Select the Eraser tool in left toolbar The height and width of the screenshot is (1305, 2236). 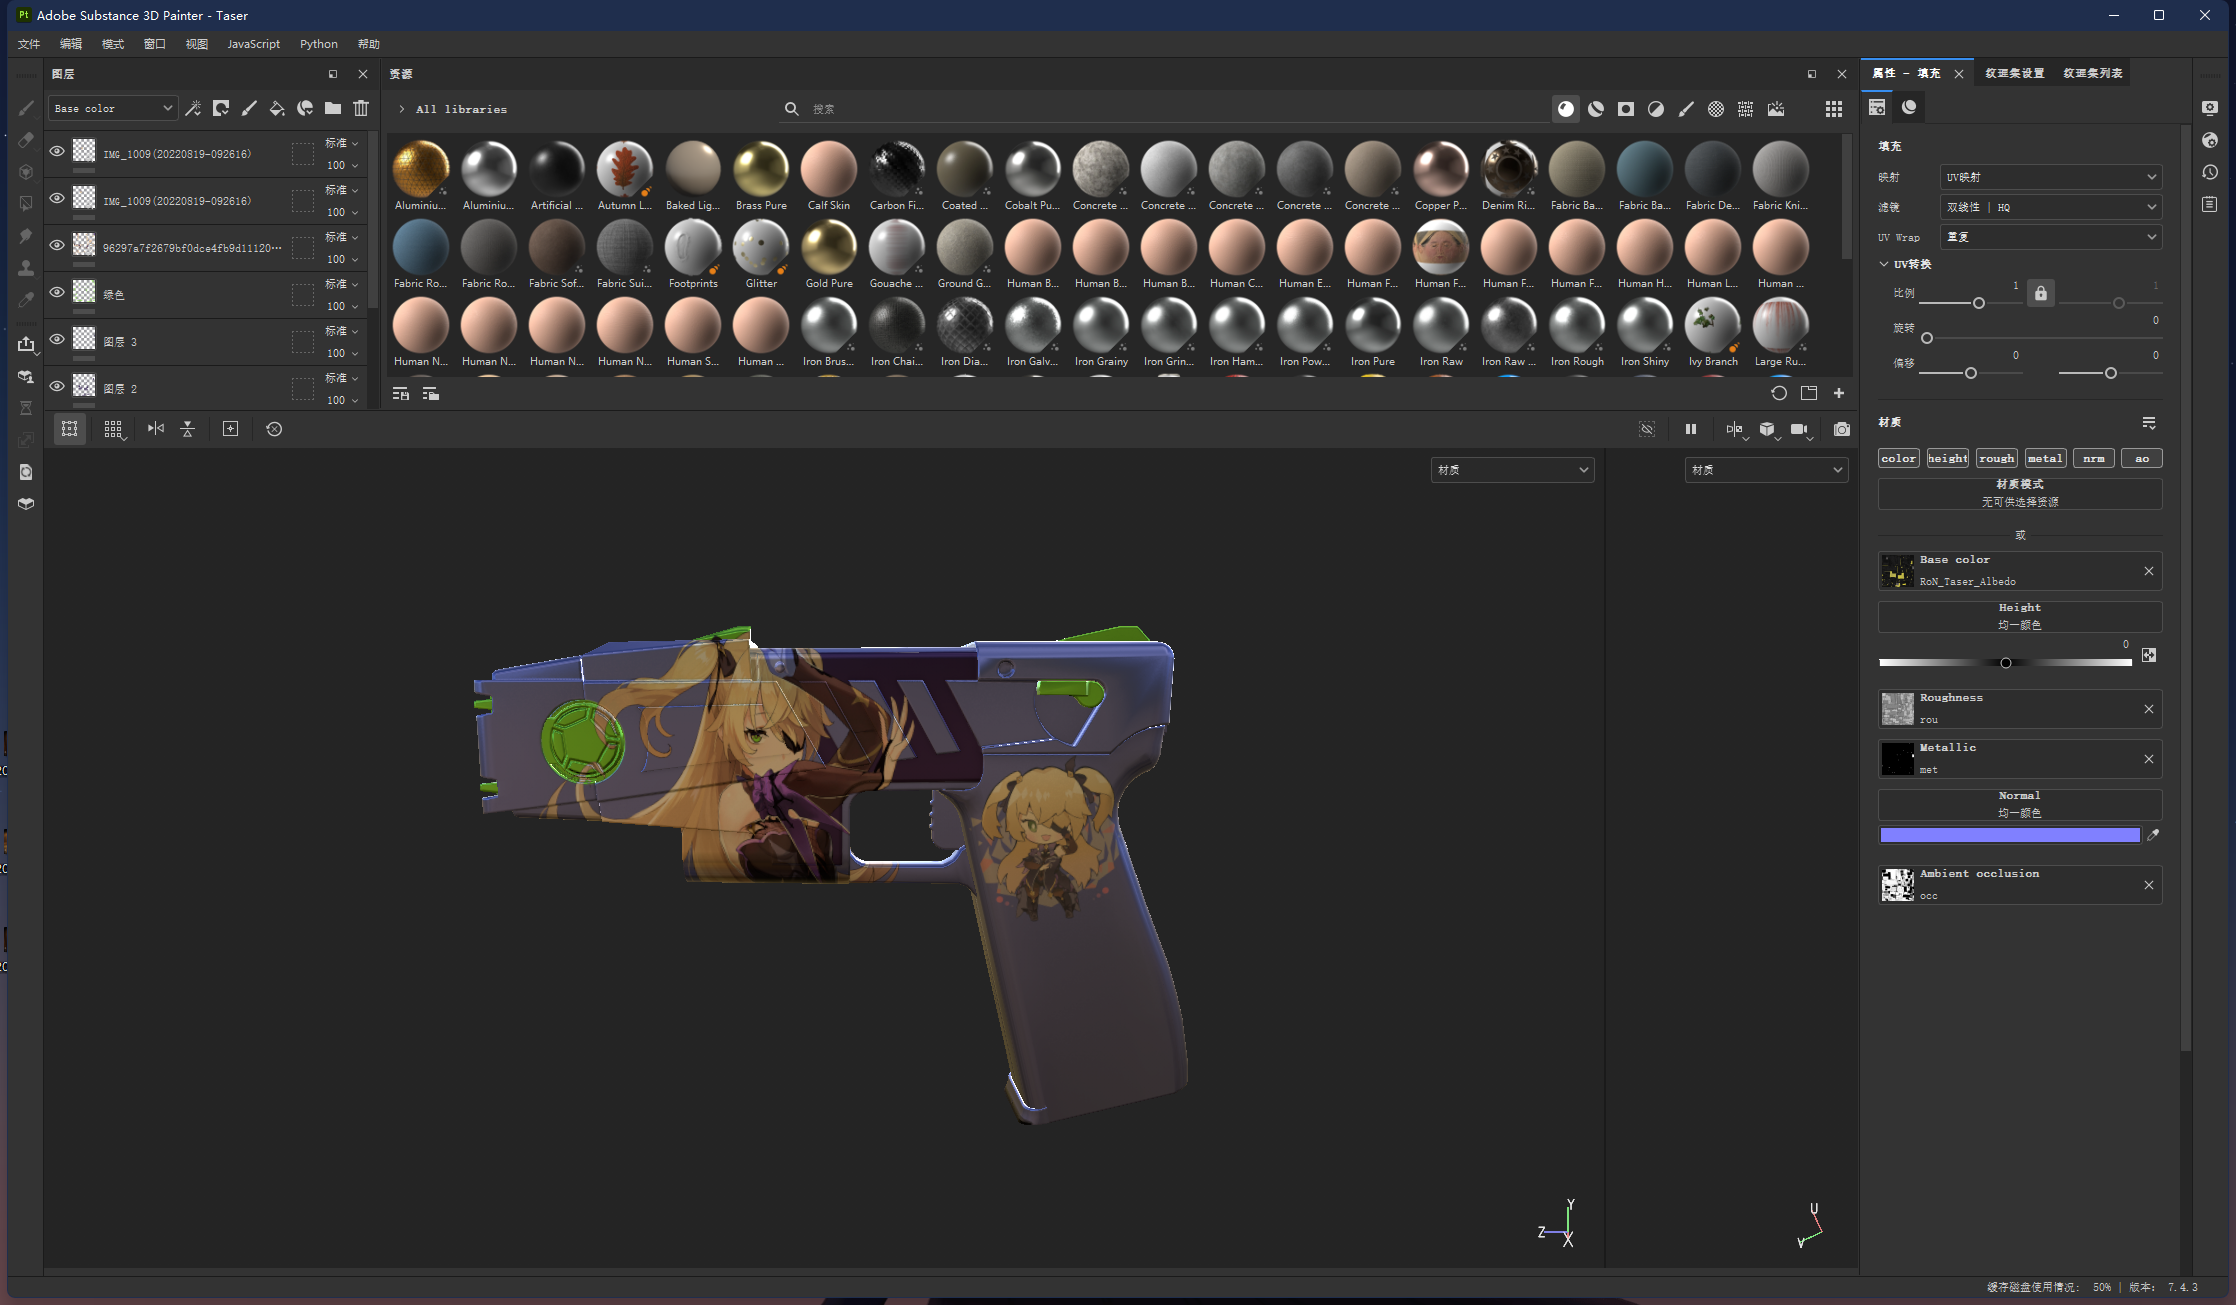coord(26,140)
